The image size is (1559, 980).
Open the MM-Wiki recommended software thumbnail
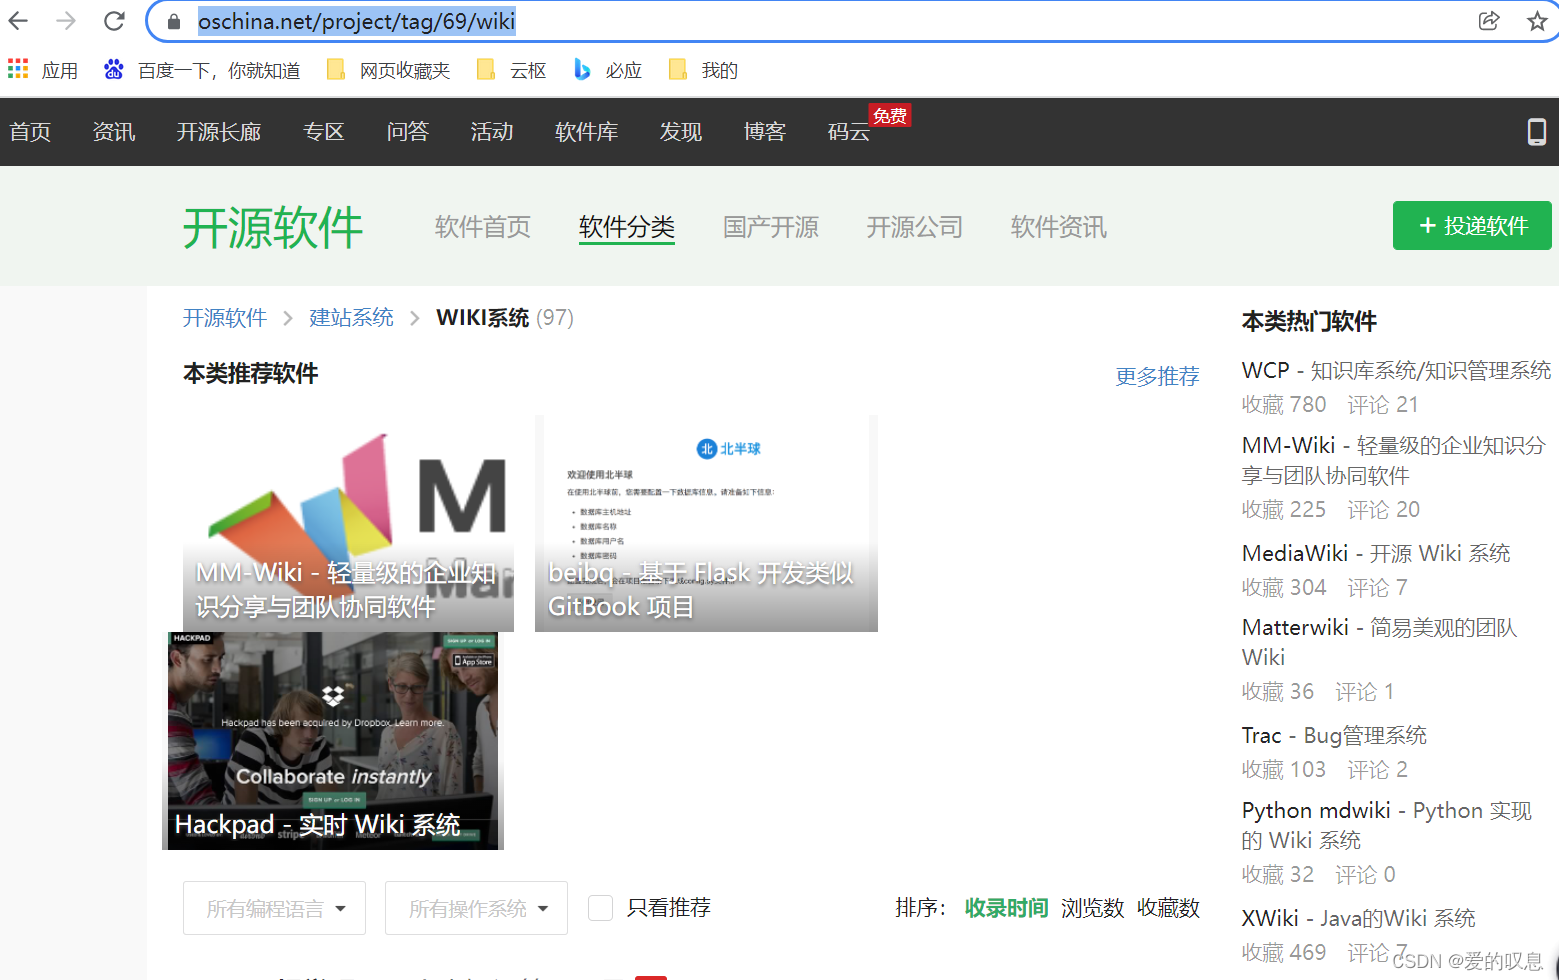click(x=348, y=523)
